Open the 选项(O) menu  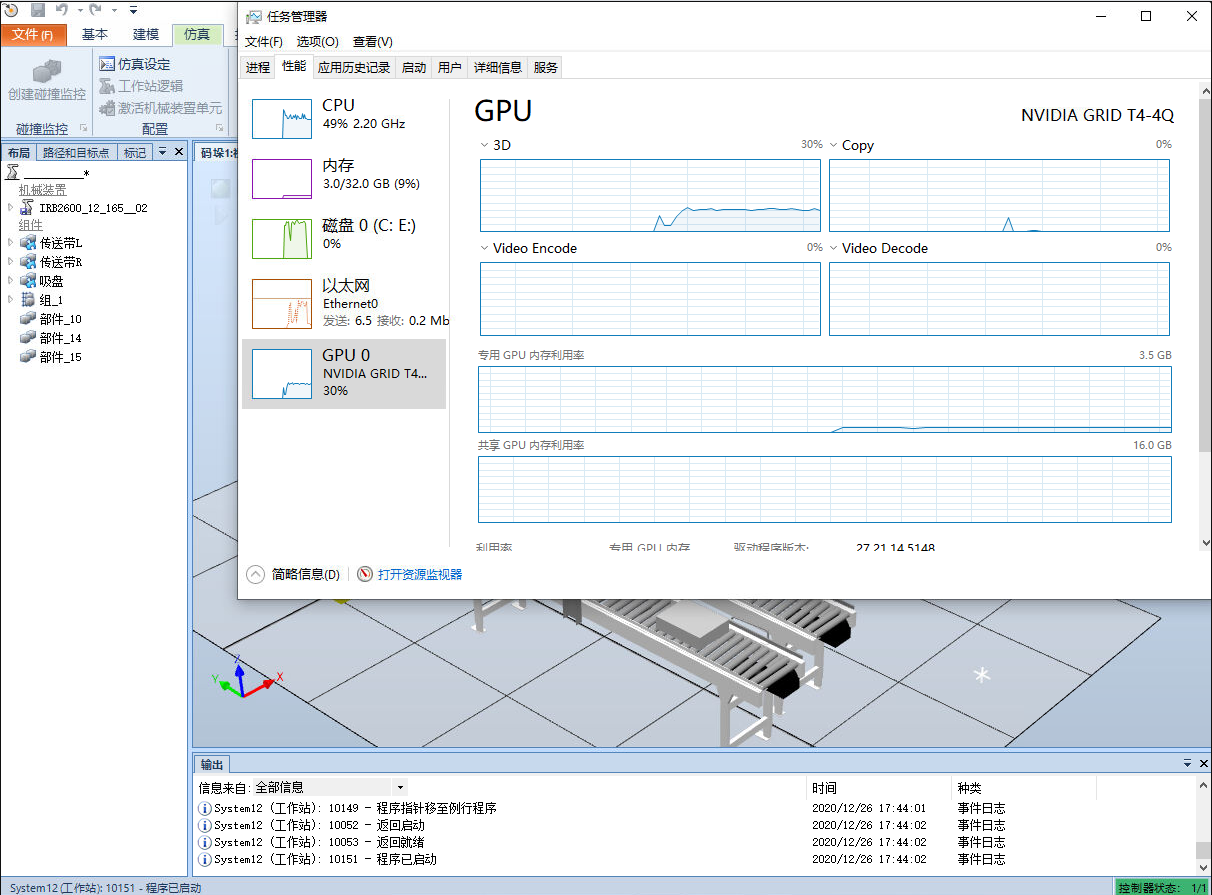(x=317, y=41)
